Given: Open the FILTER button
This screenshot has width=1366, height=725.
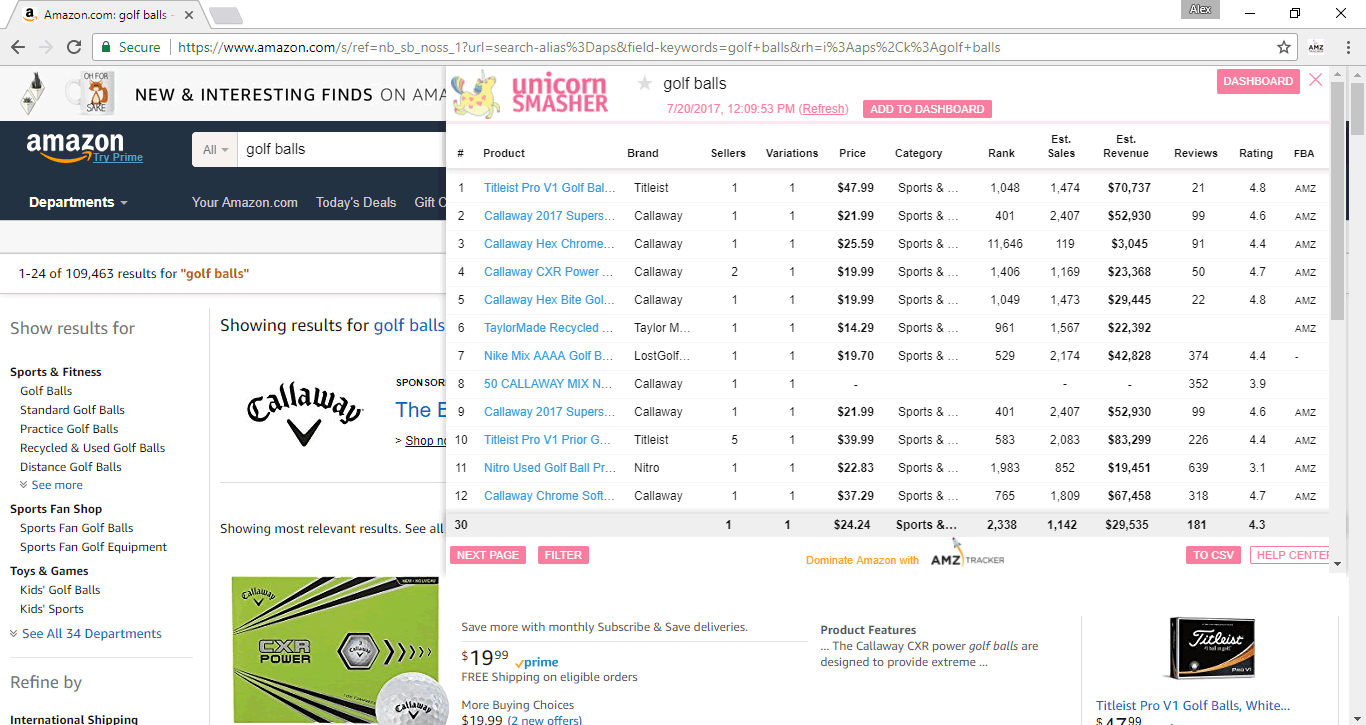Looking at the screenshot, I should (x=563, y=555).
